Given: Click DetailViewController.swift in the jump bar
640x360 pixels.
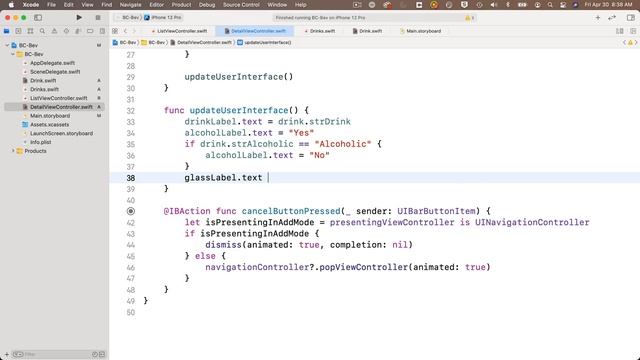Looking at the screenshot, I should tap(201, 42).
